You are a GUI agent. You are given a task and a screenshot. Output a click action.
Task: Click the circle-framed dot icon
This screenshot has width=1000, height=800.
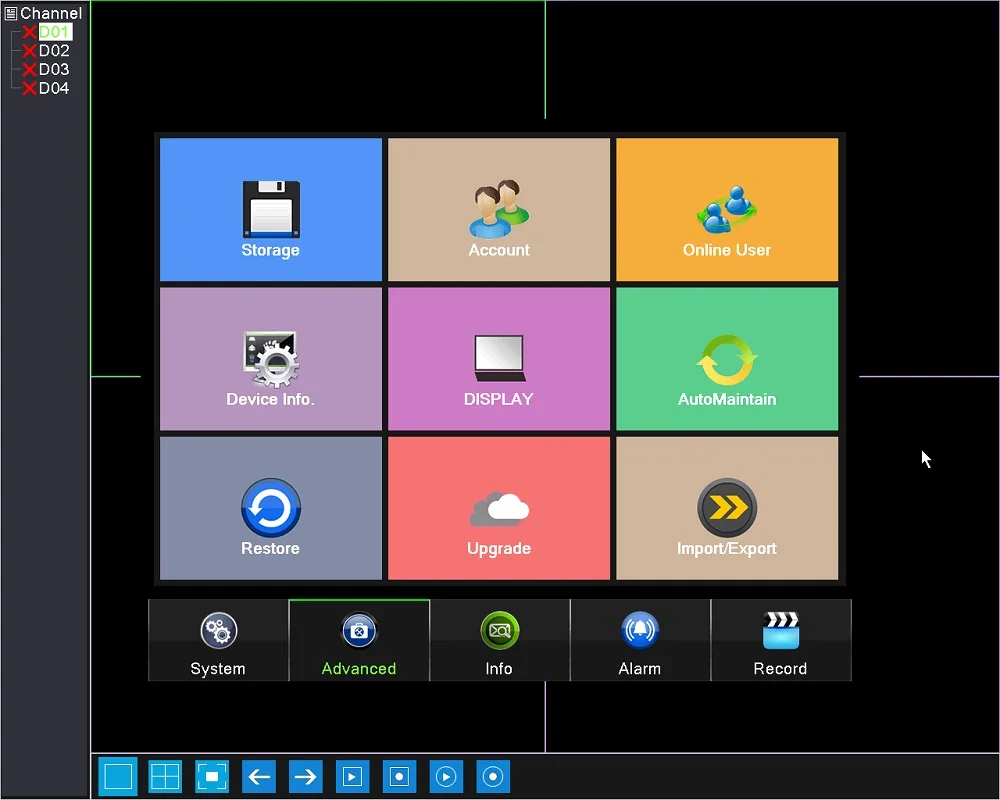pos(493,776)
